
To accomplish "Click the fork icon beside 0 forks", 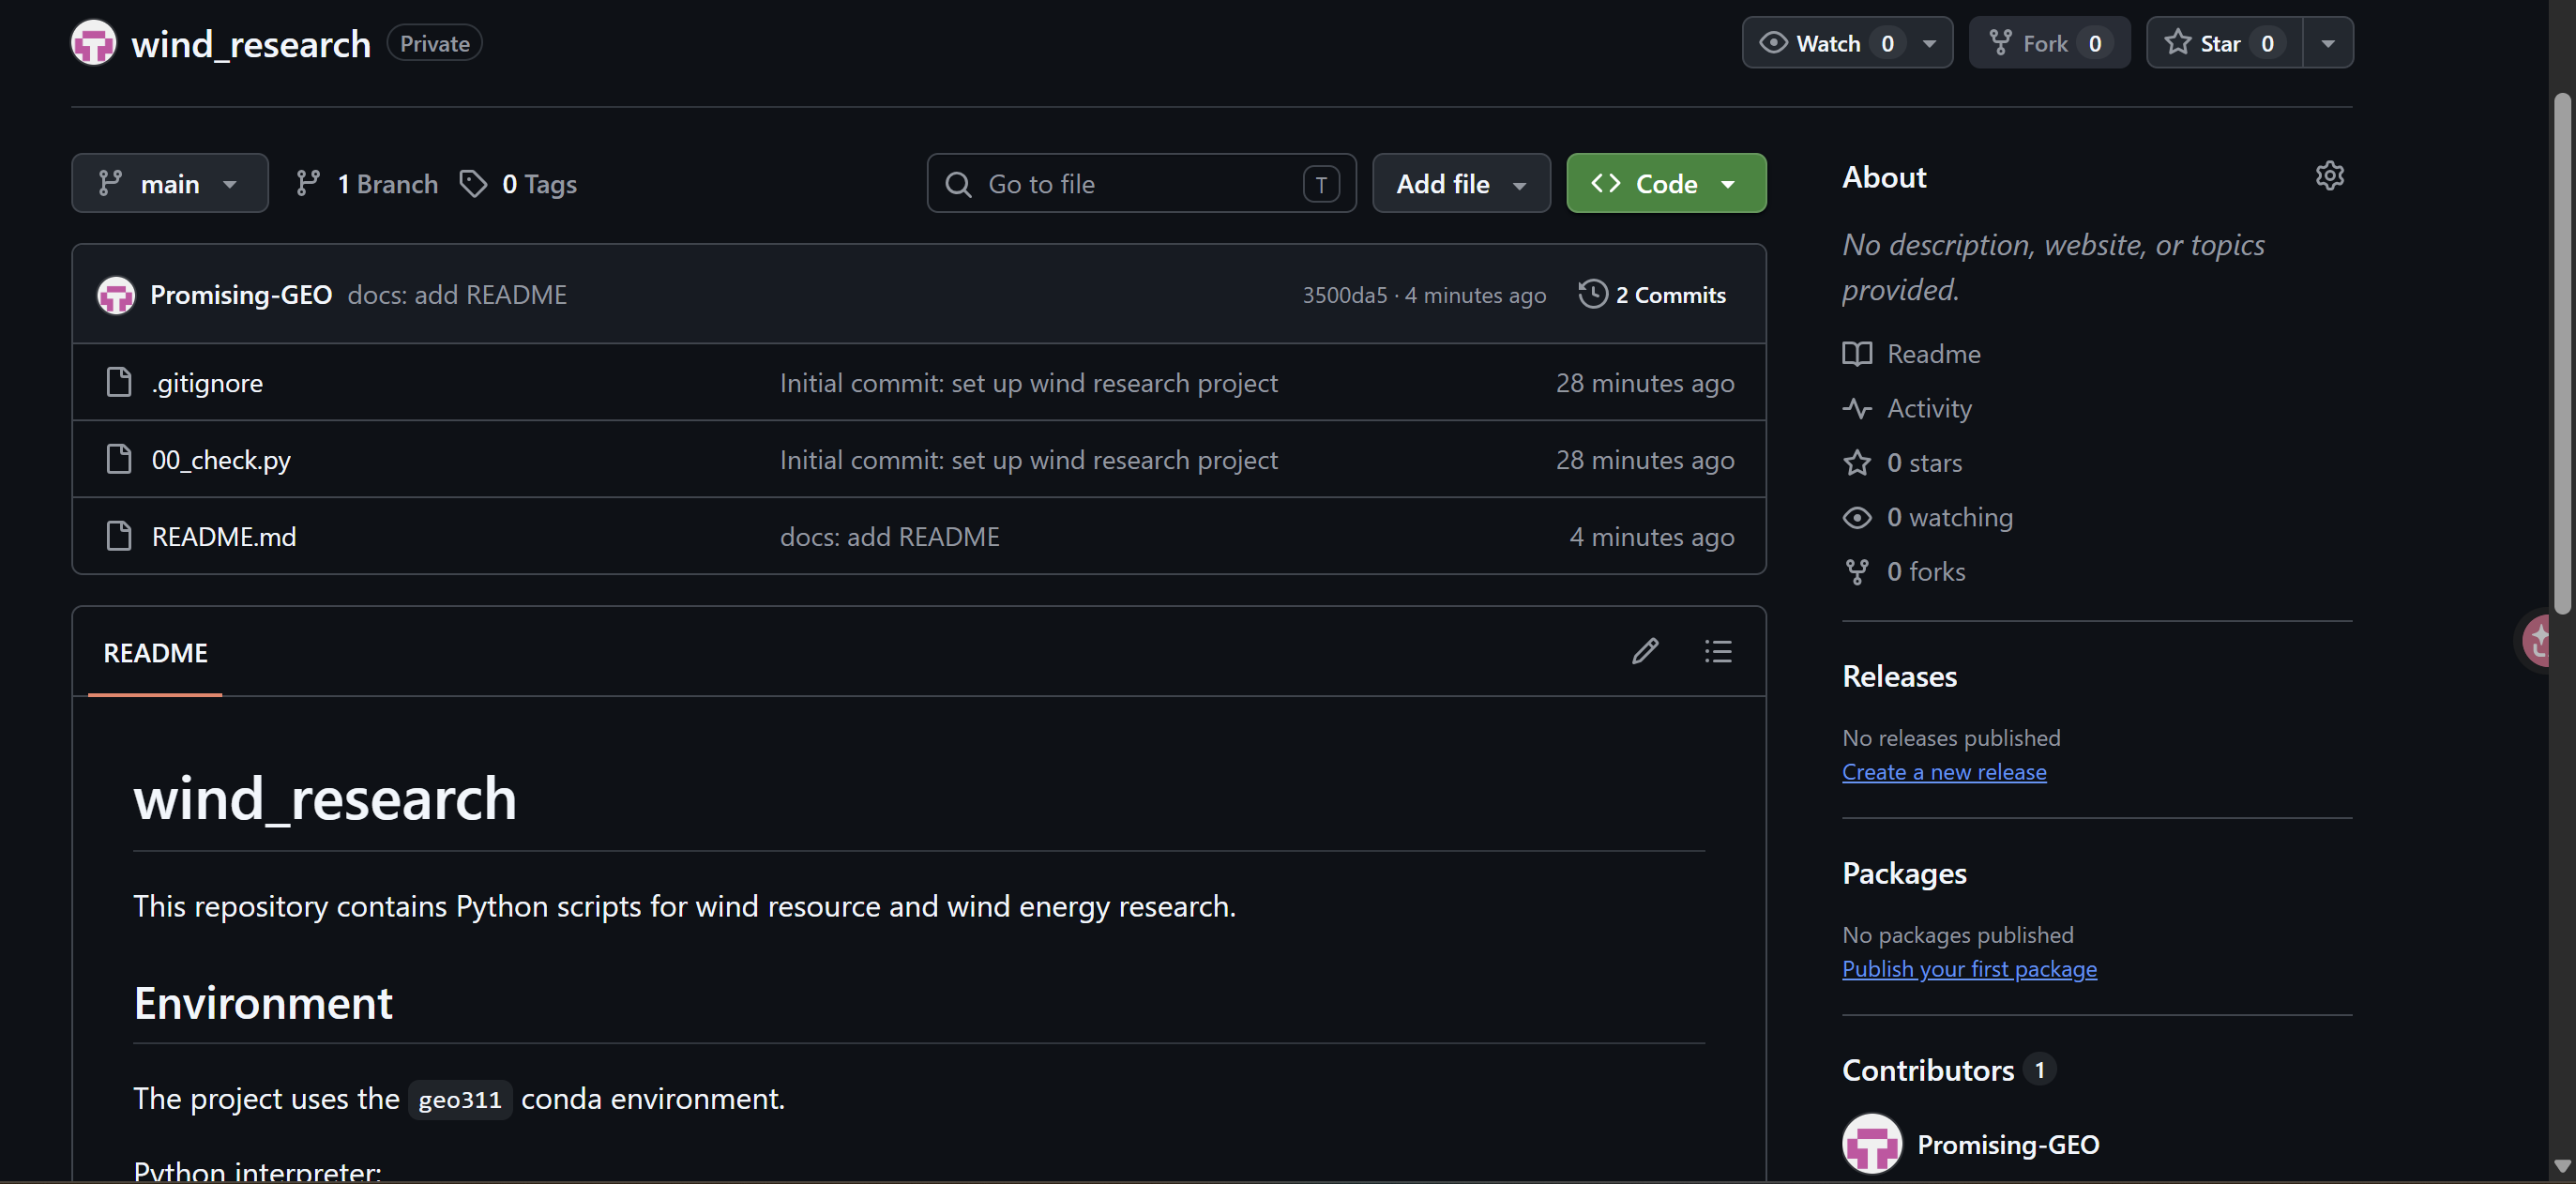I will [x=1857, y=572].
